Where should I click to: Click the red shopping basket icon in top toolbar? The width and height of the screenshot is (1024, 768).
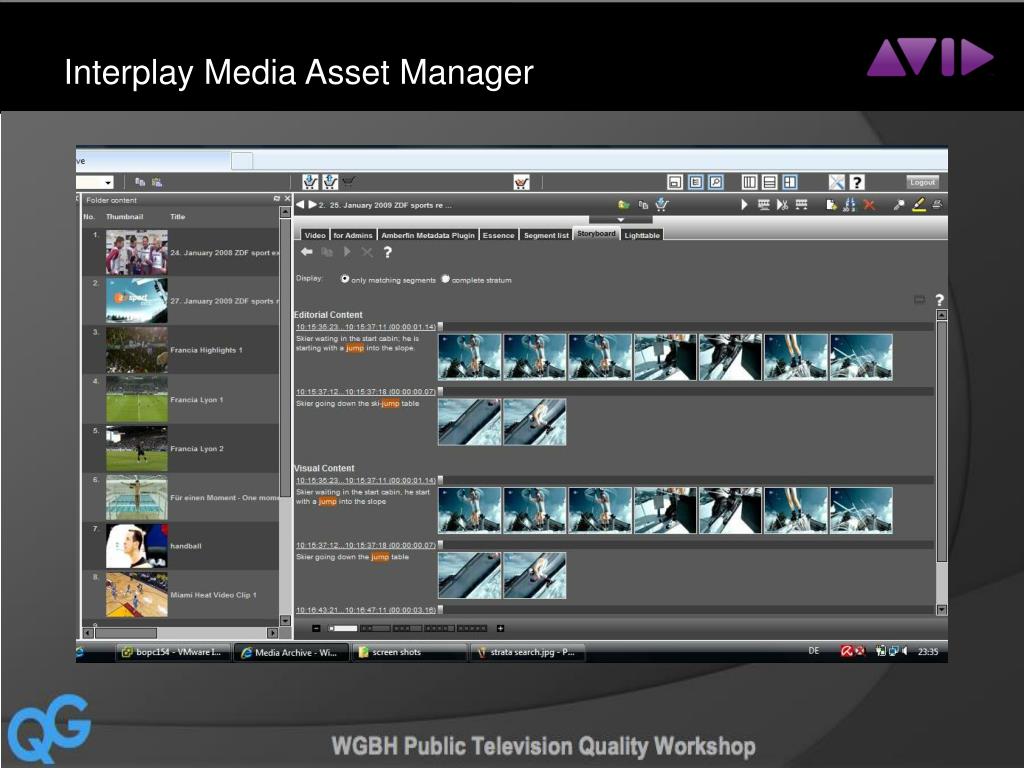point(521,182)
